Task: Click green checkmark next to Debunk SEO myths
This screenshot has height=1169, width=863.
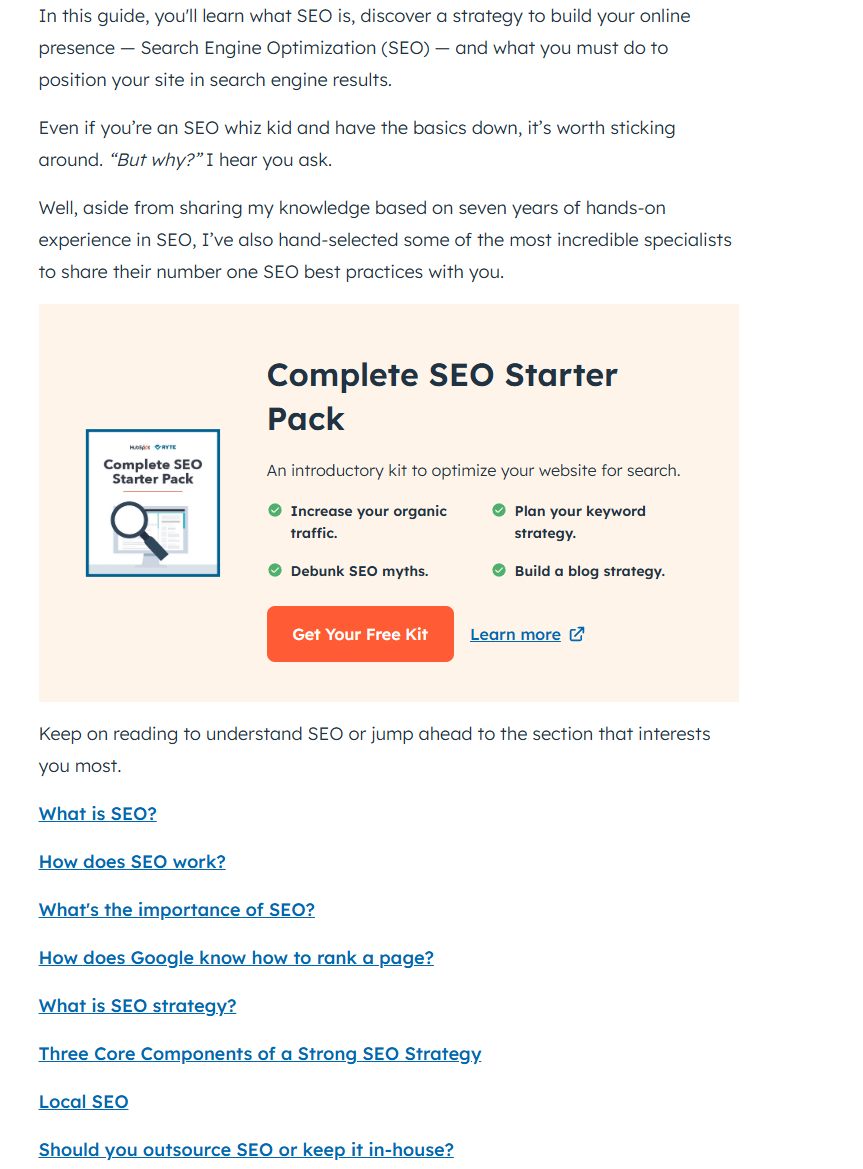Action: click(275, 570)
